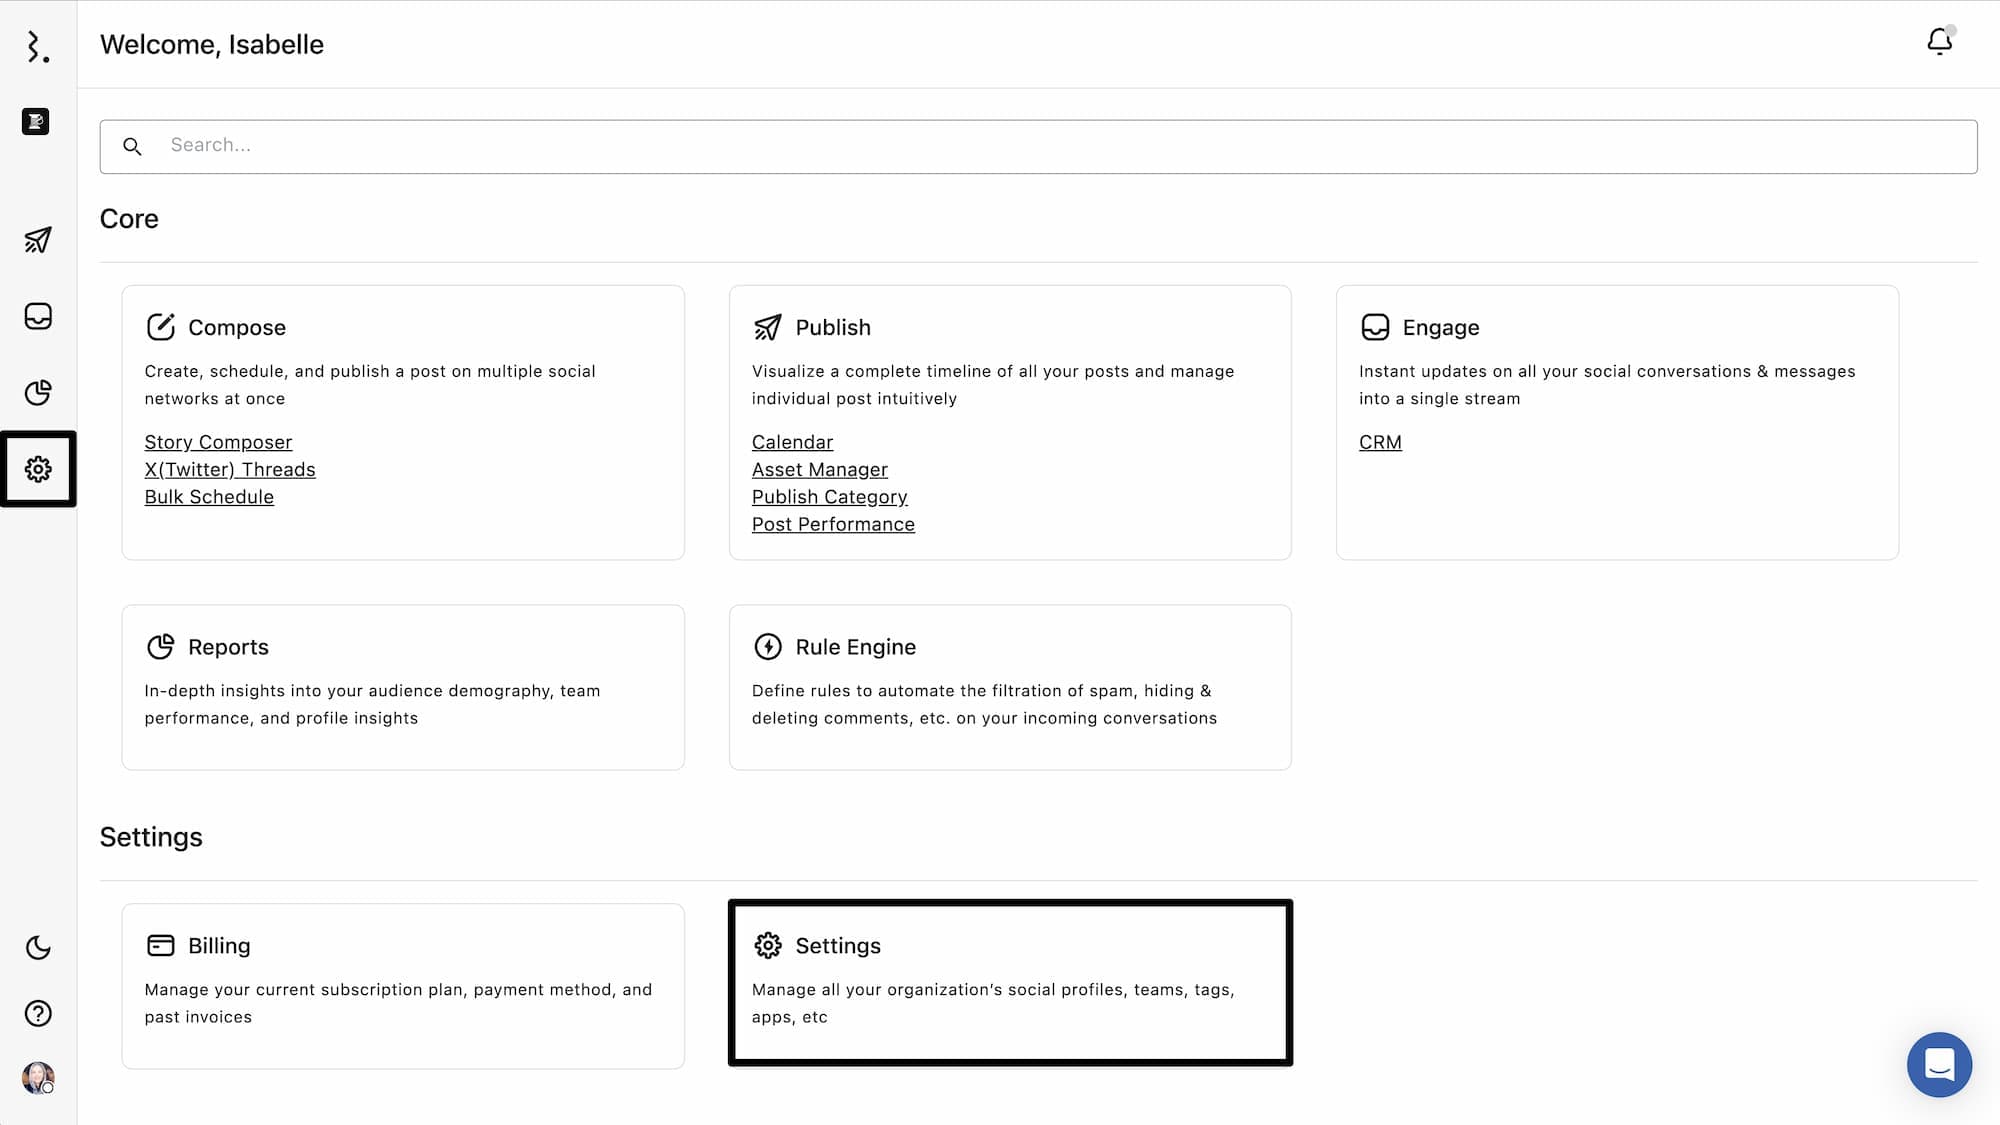The image size is (2000, 1125).
Task: Open Settings gear icon in sidebar
Action: (x=38, y=469)
